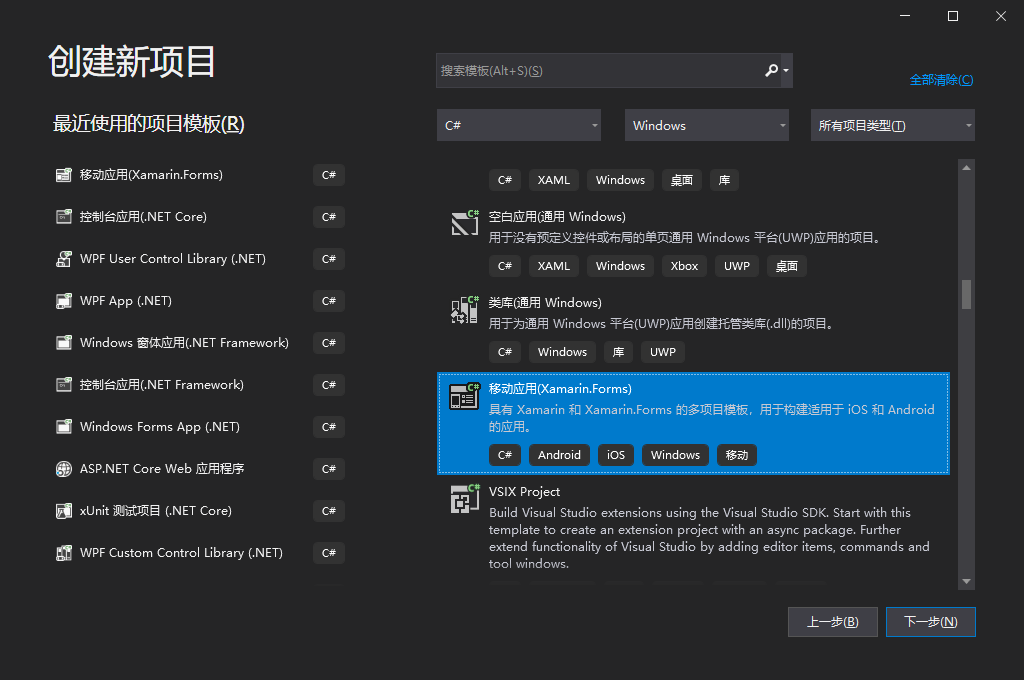Click the WPF App (.NET) icon
Image resolution: width=1024 pixels, height=680 pixels.
point(63,301)
